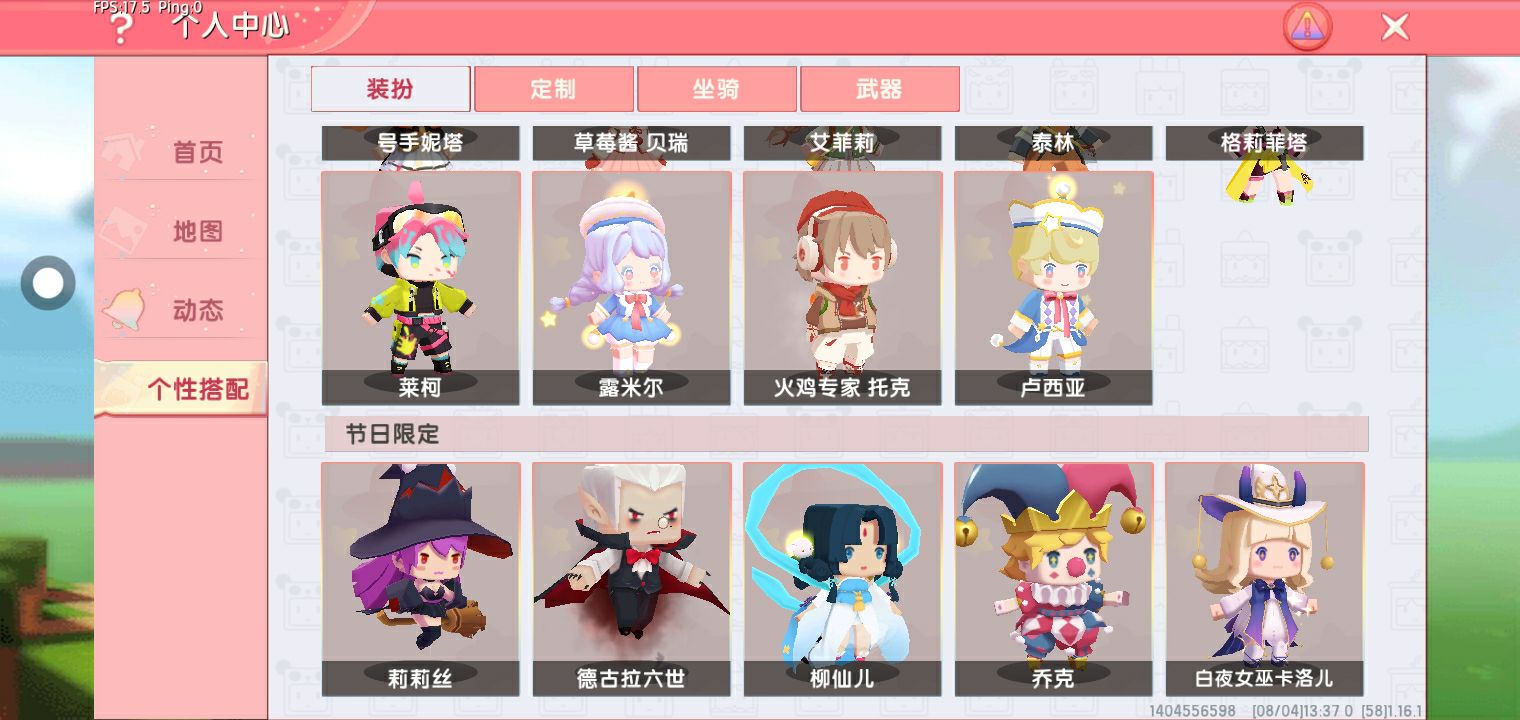Choose the 露米尔 skin card

tap(632, 288)
